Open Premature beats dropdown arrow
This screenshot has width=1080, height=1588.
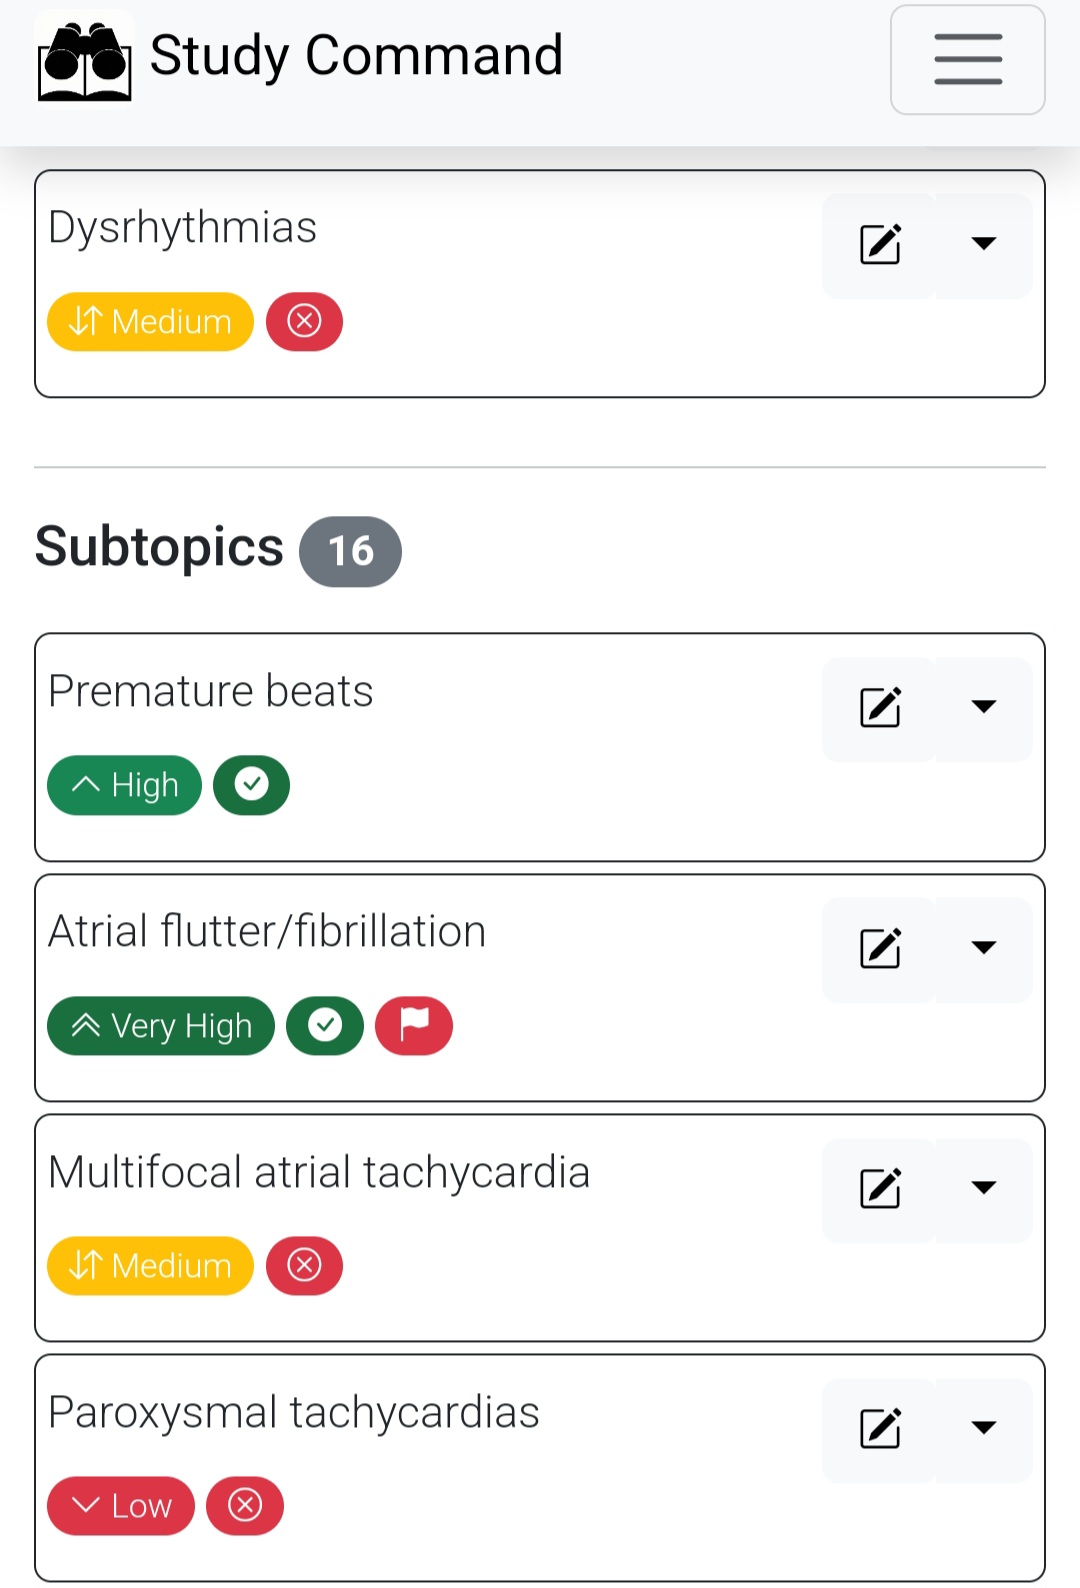(984, 708)
